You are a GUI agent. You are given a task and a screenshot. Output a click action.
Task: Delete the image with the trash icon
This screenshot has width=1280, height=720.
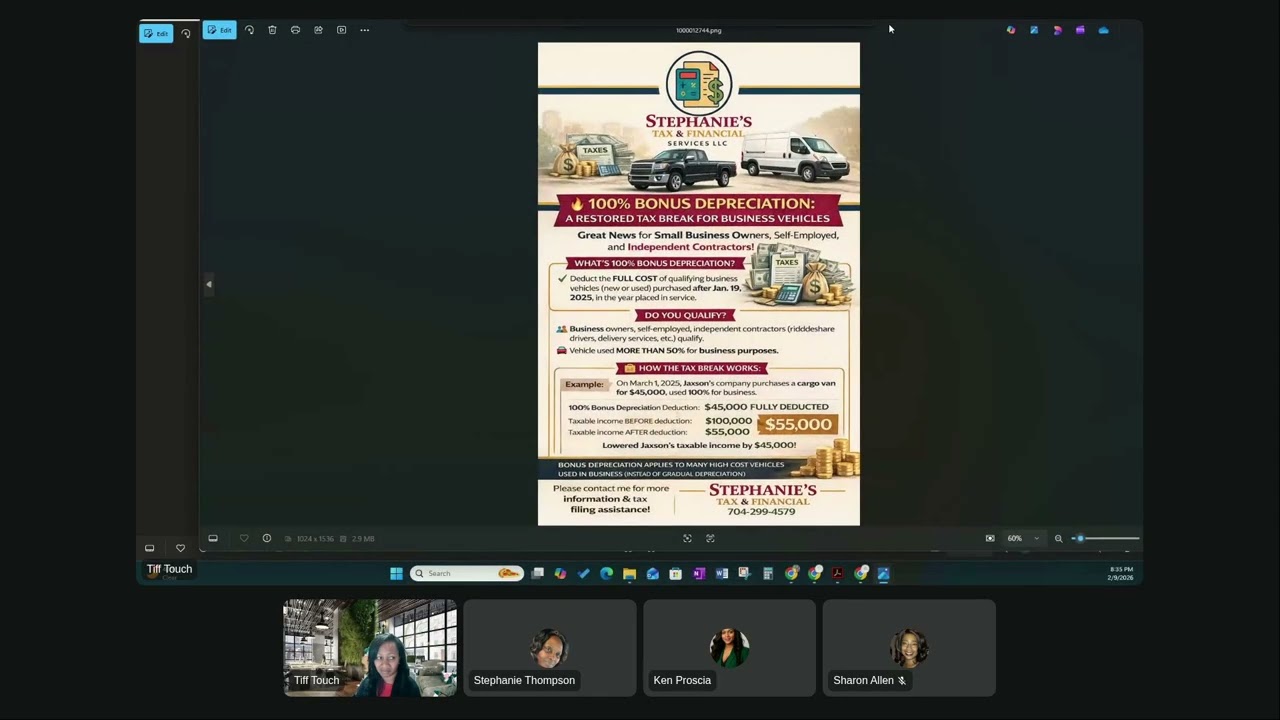(272, 30)
